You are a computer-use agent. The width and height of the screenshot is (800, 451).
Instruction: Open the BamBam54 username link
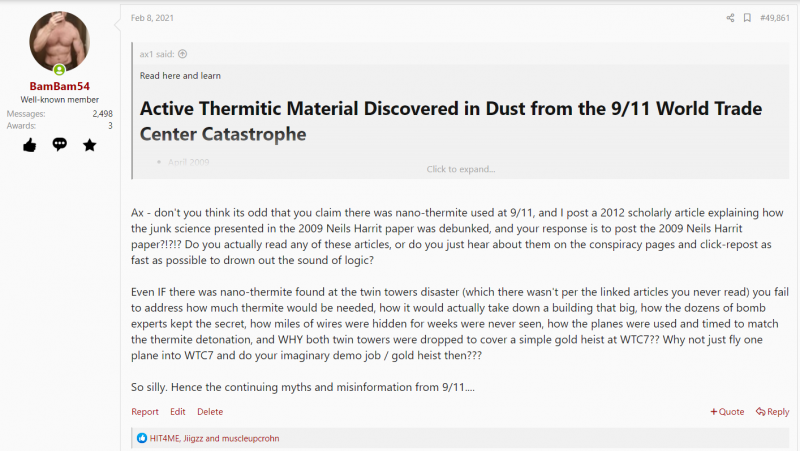click(x=60, y=86)
